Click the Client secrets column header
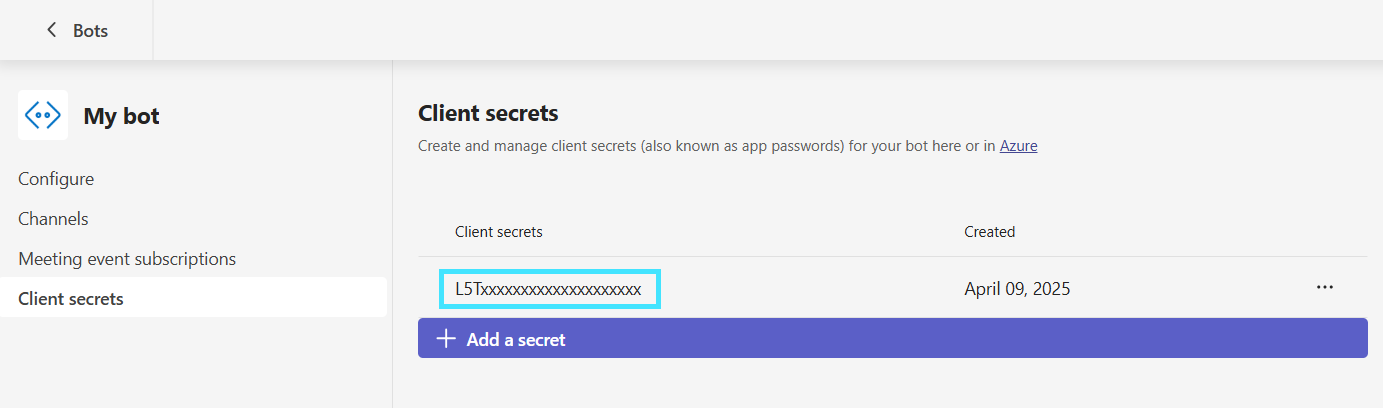Viewport: 1383px width, 408px height. pyautogui.click(x=498, y=232)
